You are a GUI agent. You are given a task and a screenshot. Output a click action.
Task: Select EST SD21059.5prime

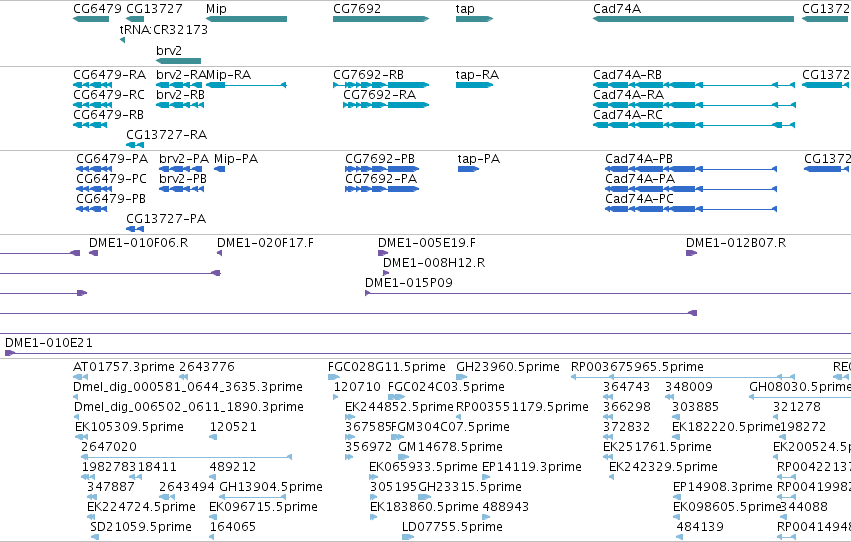(94, 537)
